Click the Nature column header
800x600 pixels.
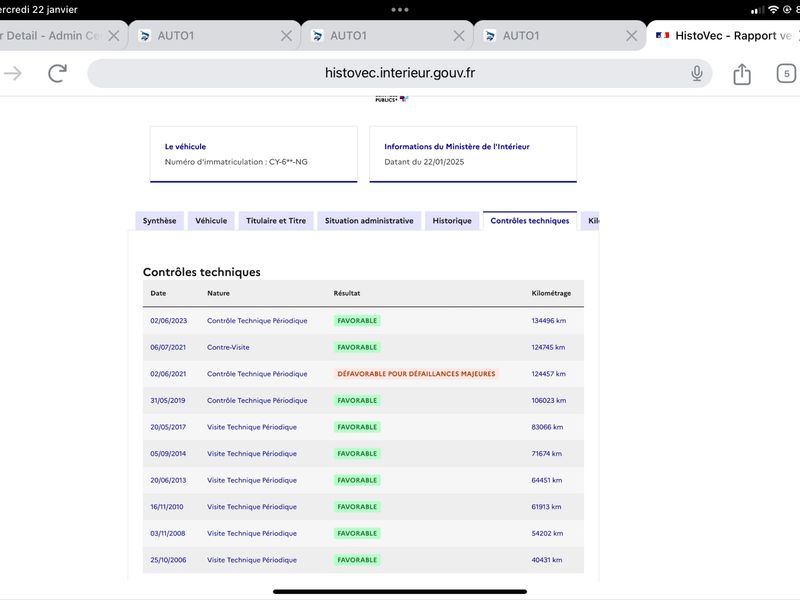218,293
